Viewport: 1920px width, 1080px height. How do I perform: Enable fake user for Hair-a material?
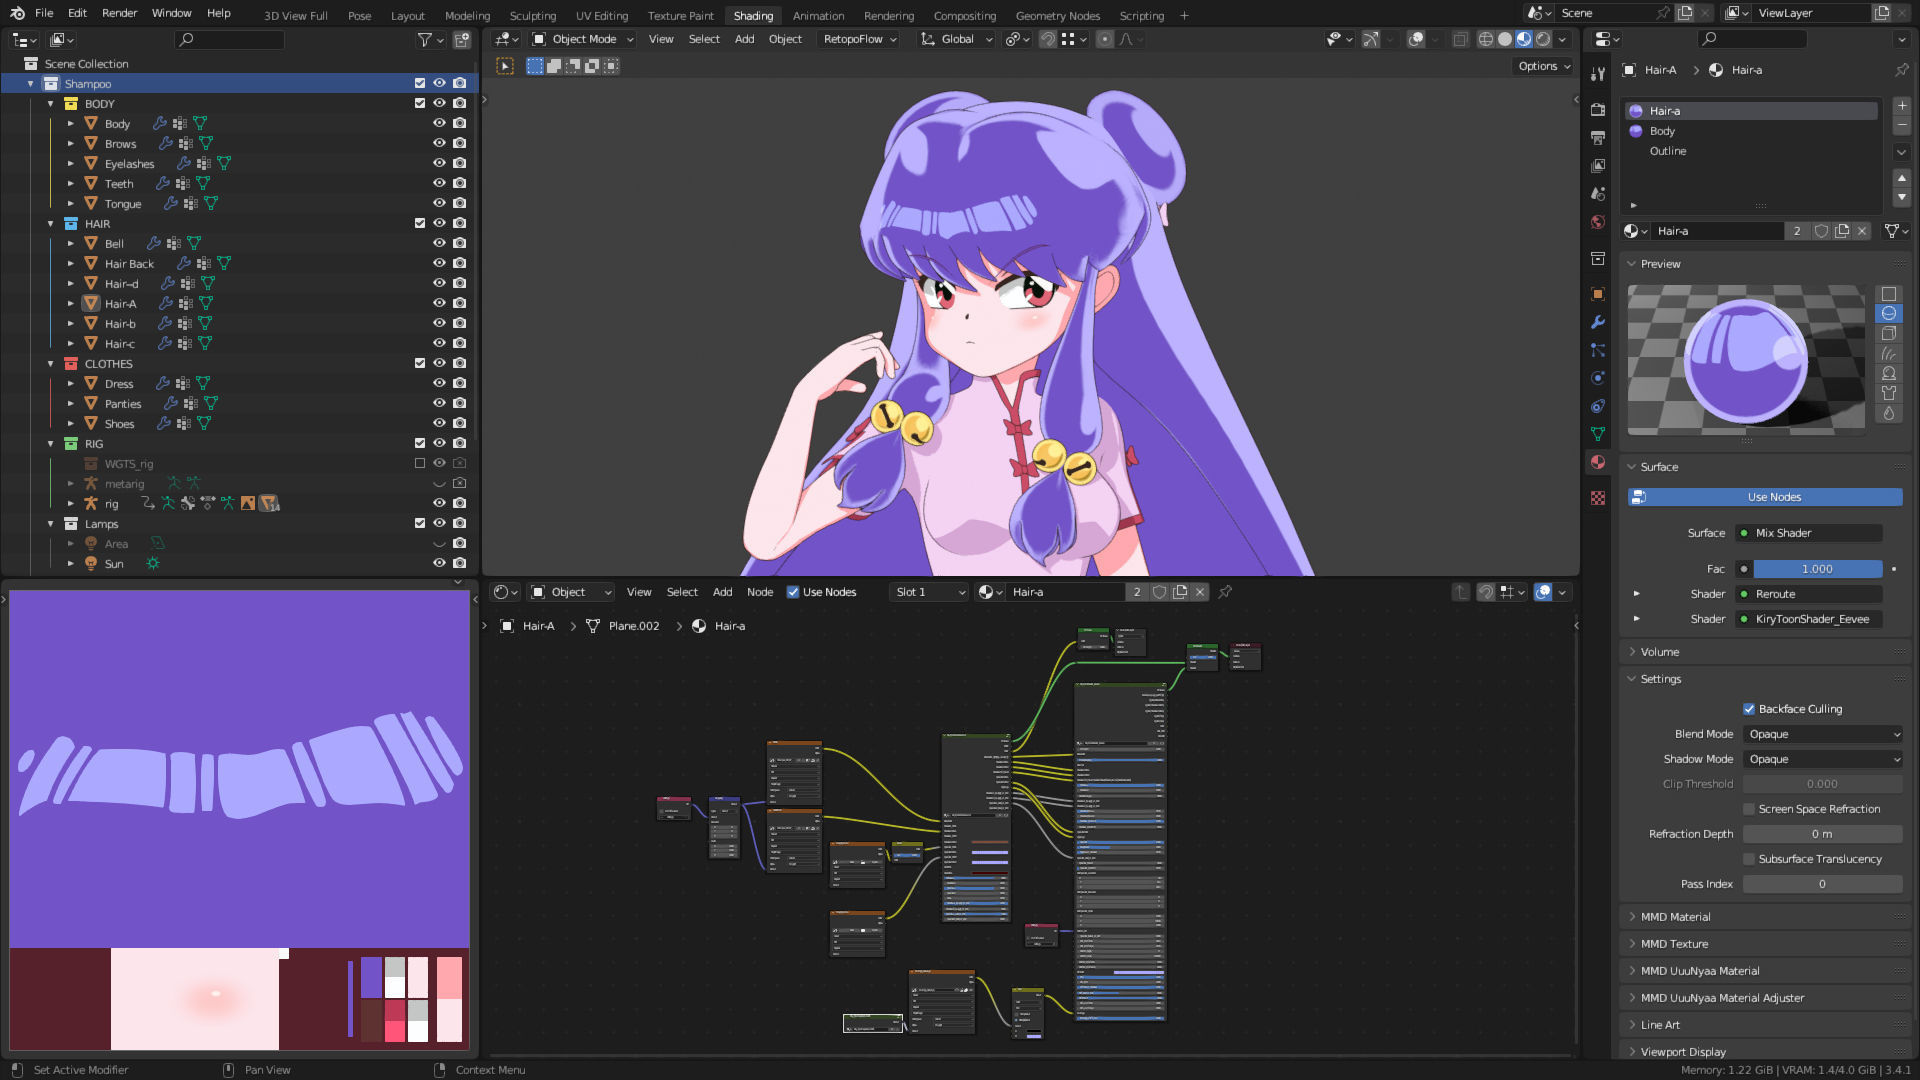pos(1822,231)
